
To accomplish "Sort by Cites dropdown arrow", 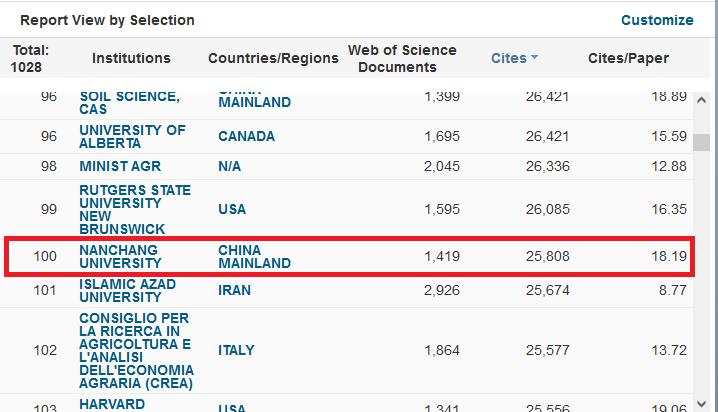I will 534,58.
